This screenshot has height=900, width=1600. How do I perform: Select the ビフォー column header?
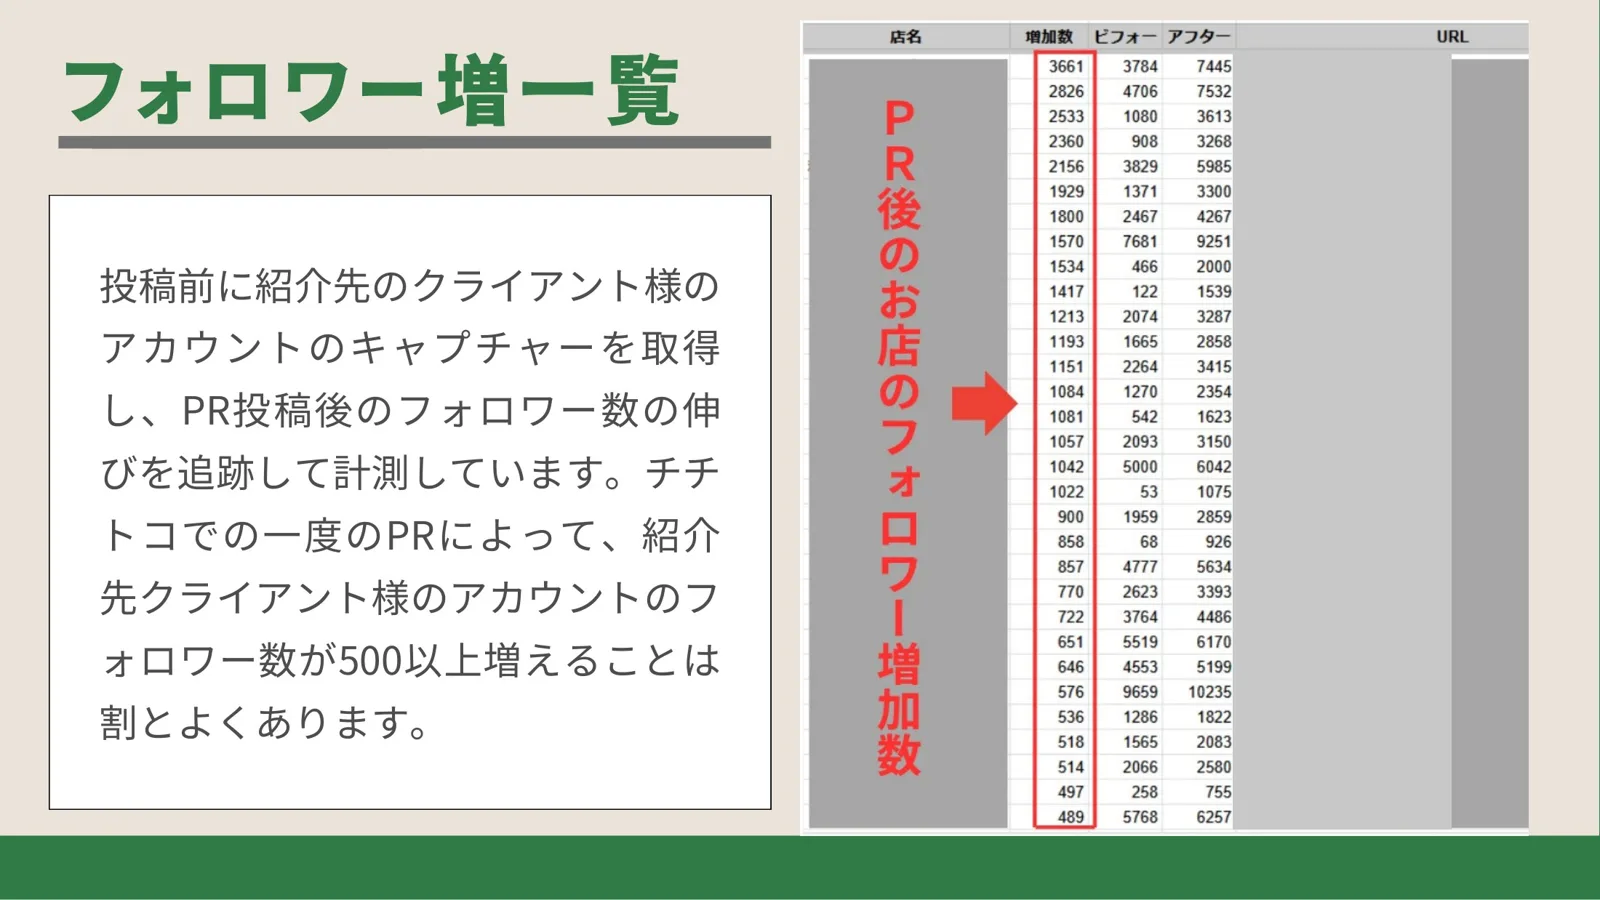1124,37
